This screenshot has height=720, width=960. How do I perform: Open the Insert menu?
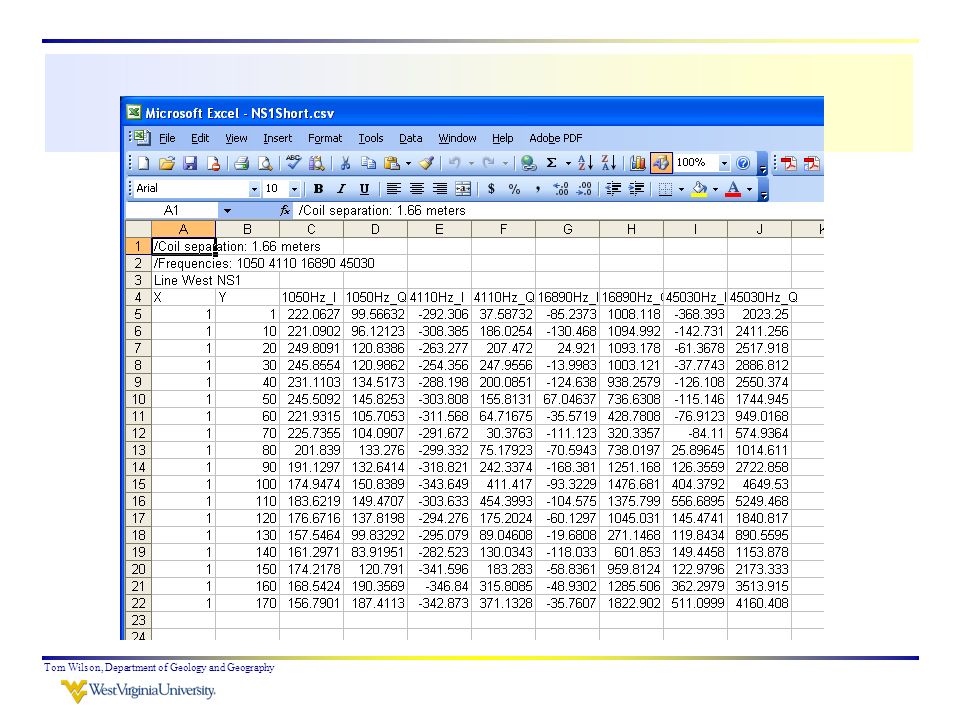(x=277, y=138)
